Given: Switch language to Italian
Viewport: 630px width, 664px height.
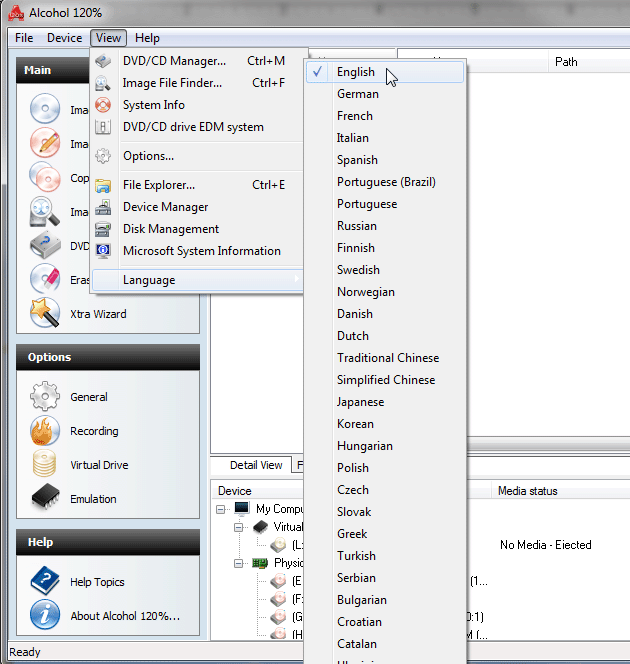Looking at the screenshot, I should [385, 138].
